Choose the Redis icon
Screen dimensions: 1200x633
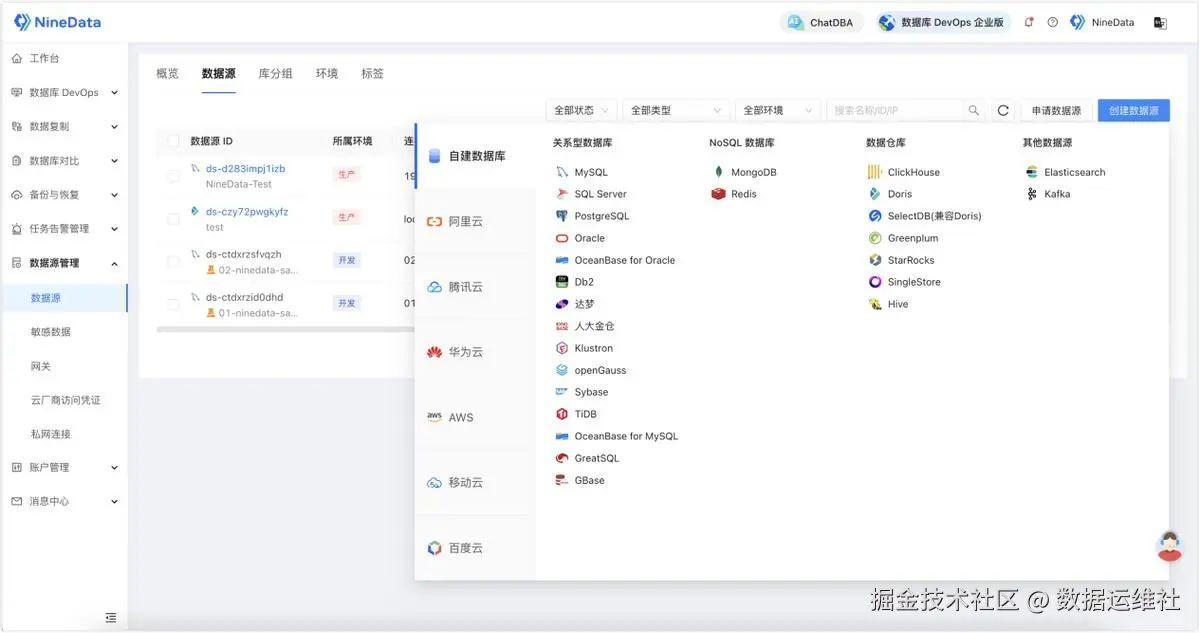click(x=718, y=194)
